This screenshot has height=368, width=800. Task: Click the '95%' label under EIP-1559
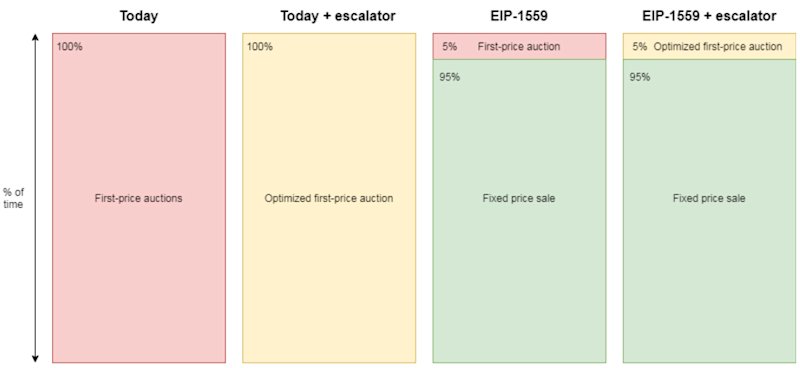click(449, 78)
